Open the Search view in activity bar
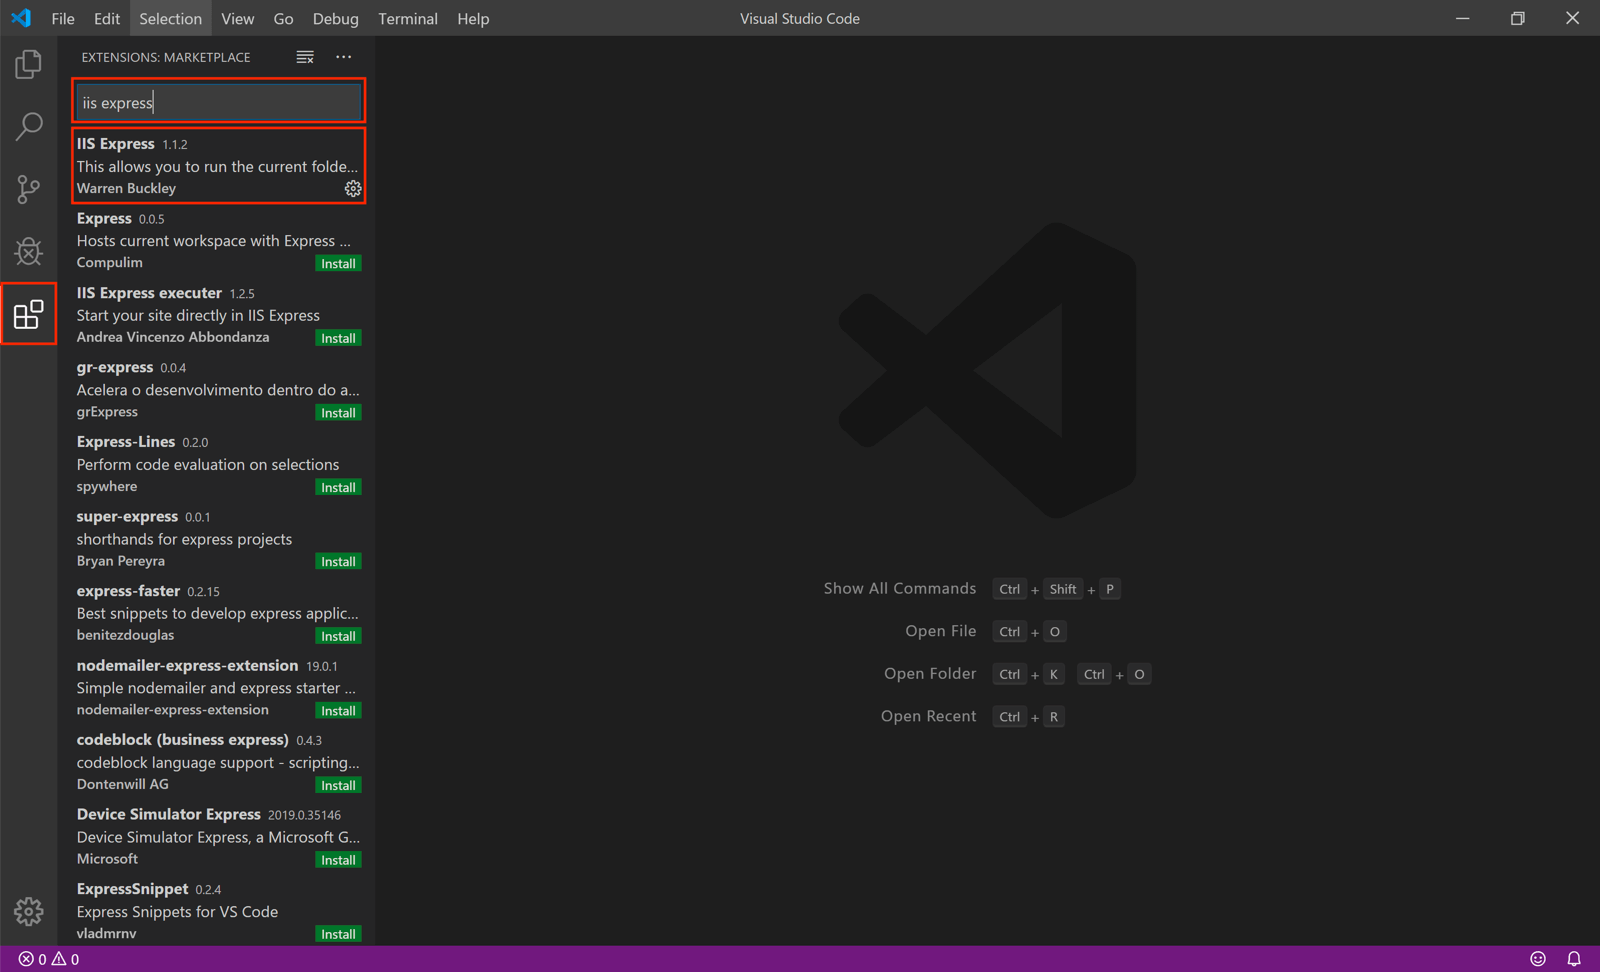The image size is (1600, 972). click(x=28, y=127)
